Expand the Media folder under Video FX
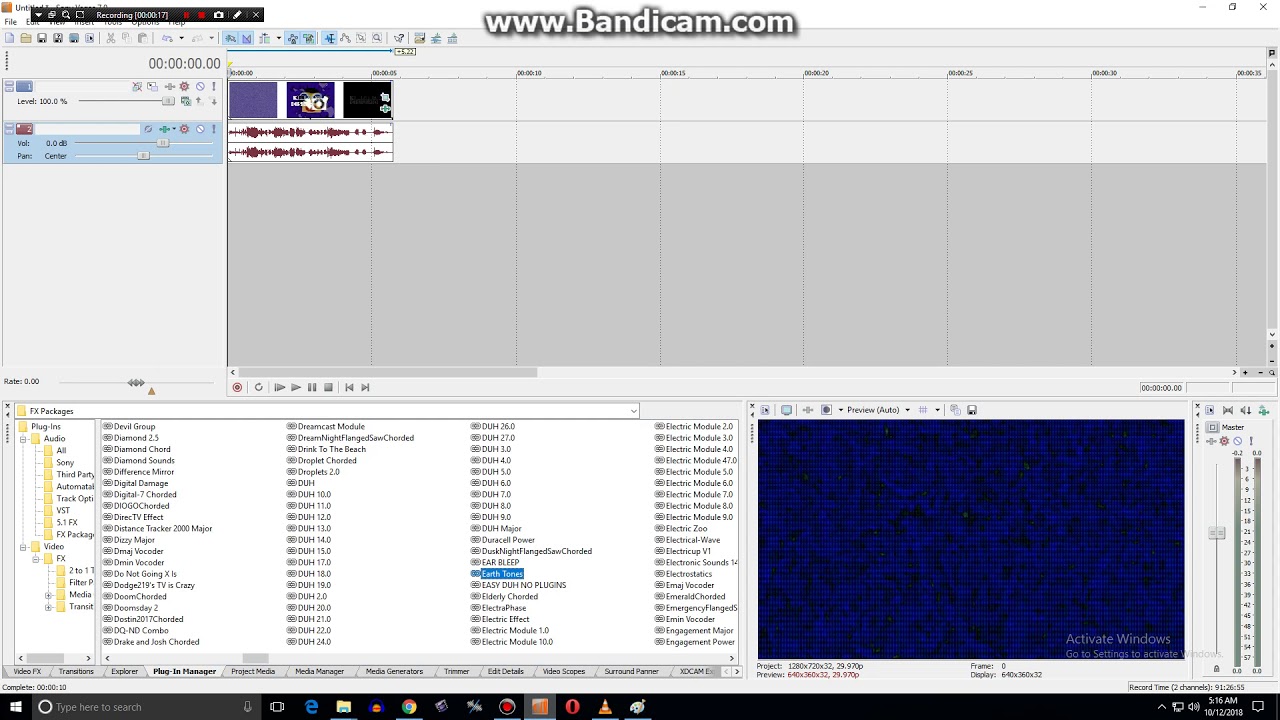 click(x=48, y=595)
